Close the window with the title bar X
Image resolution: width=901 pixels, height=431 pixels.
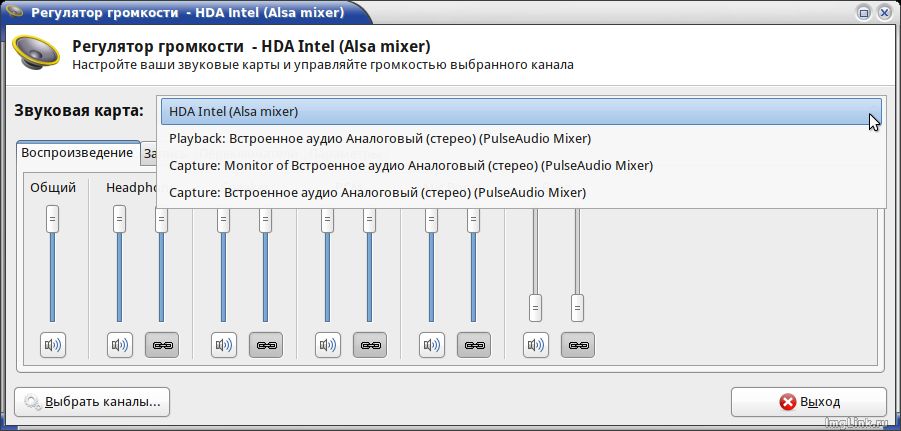tap(885, 11)
